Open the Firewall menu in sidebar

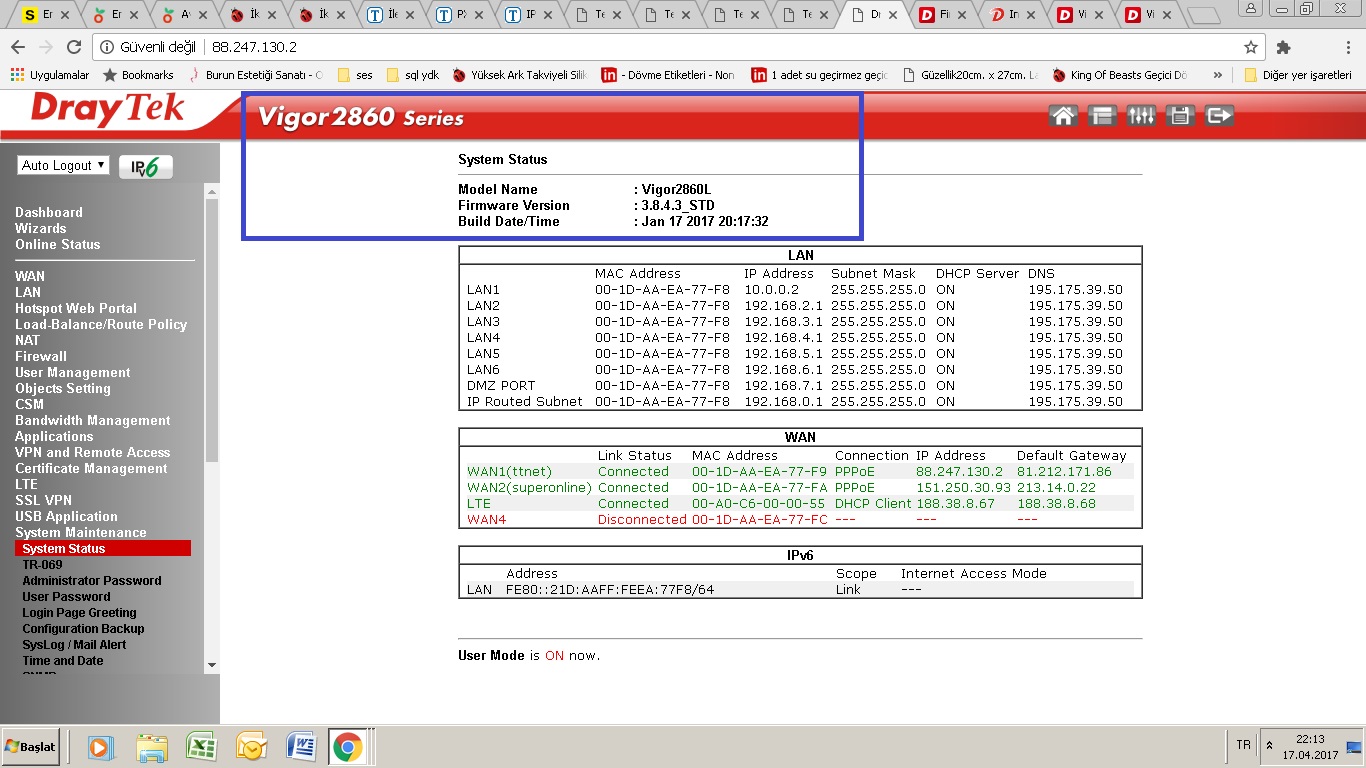click(41, 356)
